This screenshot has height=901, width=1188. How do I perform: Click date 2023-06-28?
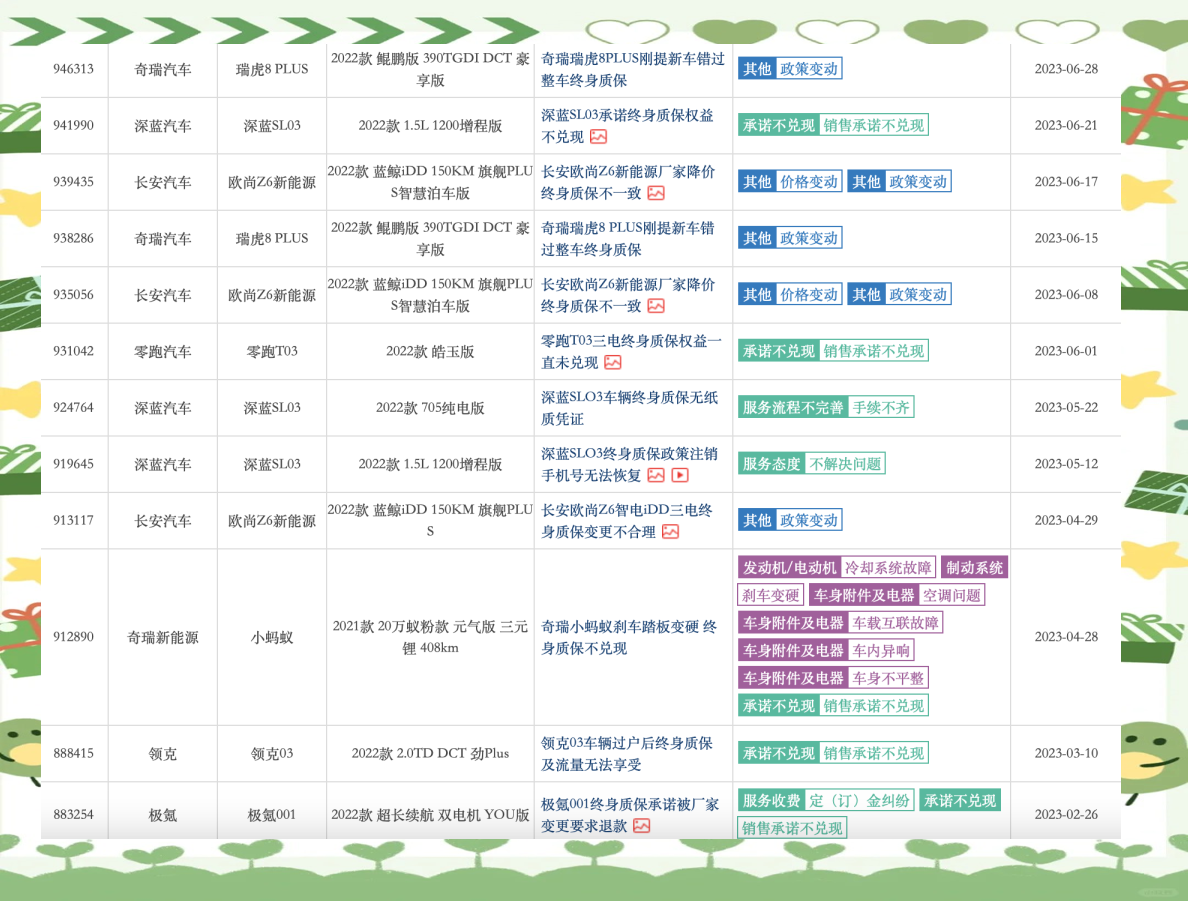point(1066,69)
